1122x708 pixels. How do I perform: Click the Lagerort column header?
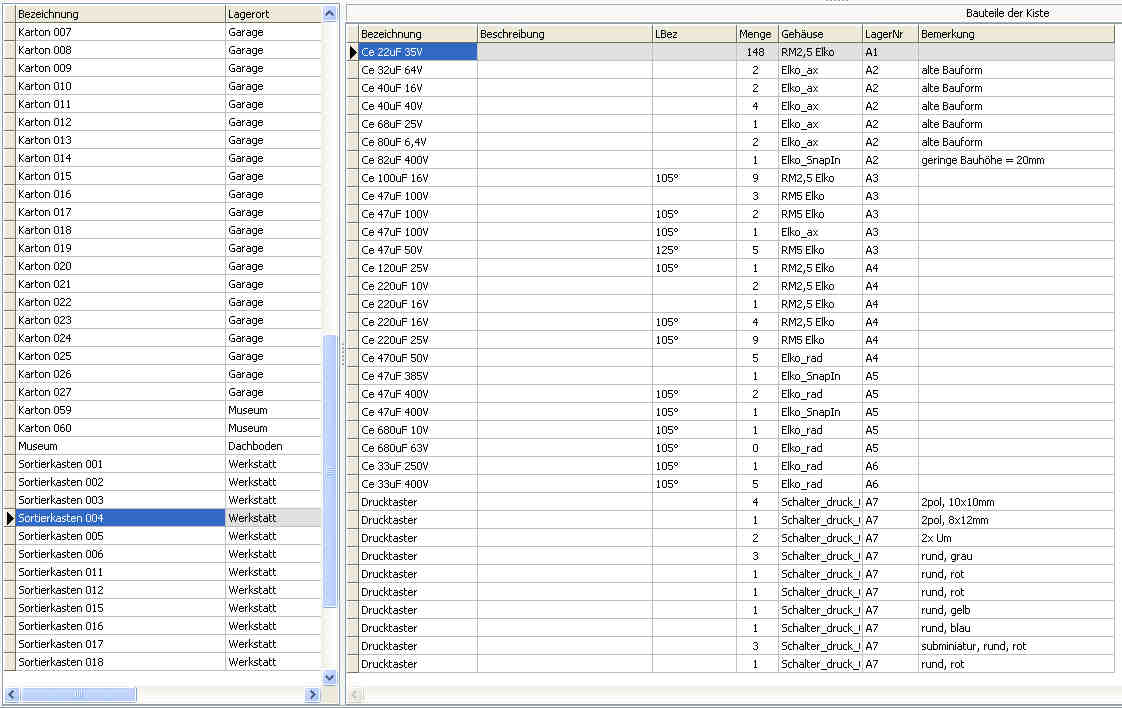[x=273, y=14]
